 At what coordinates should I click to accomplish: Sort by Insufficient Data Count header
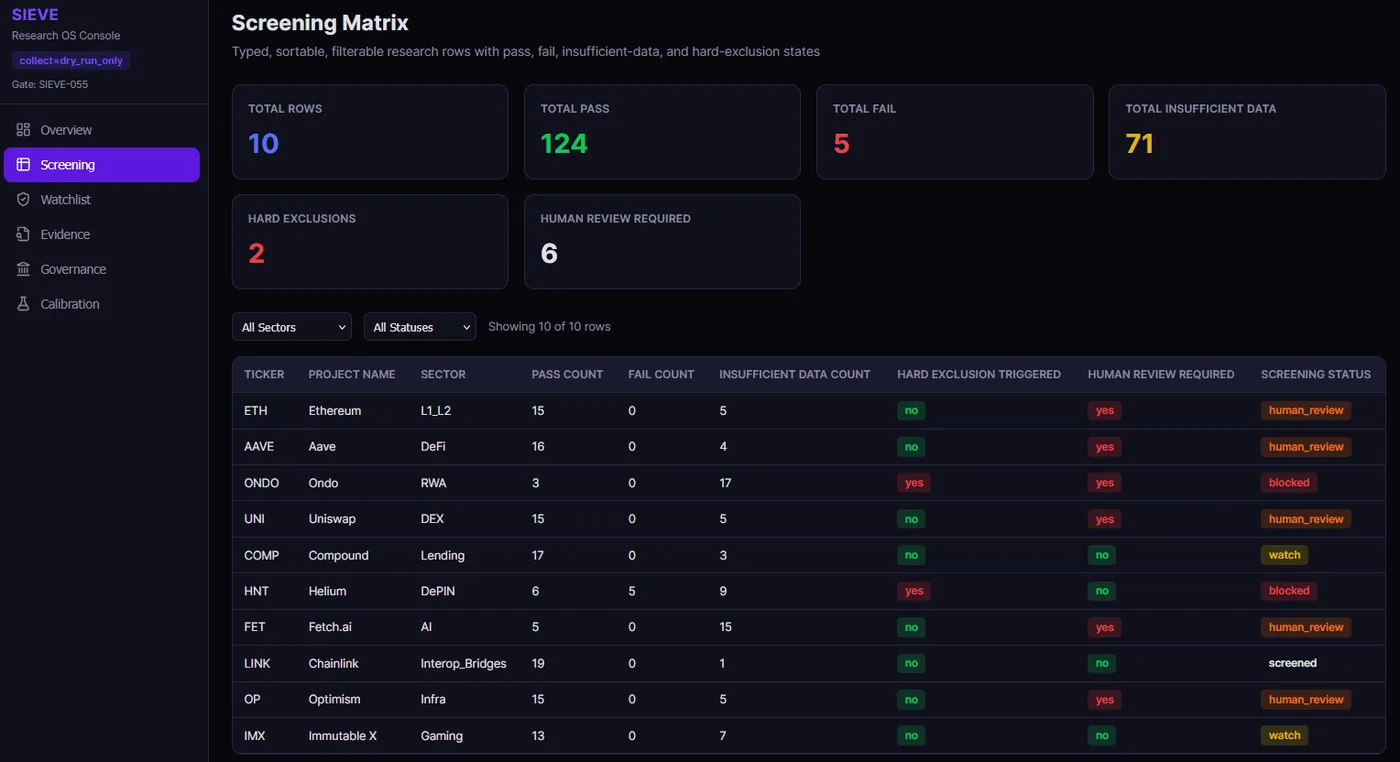[795, 374]
